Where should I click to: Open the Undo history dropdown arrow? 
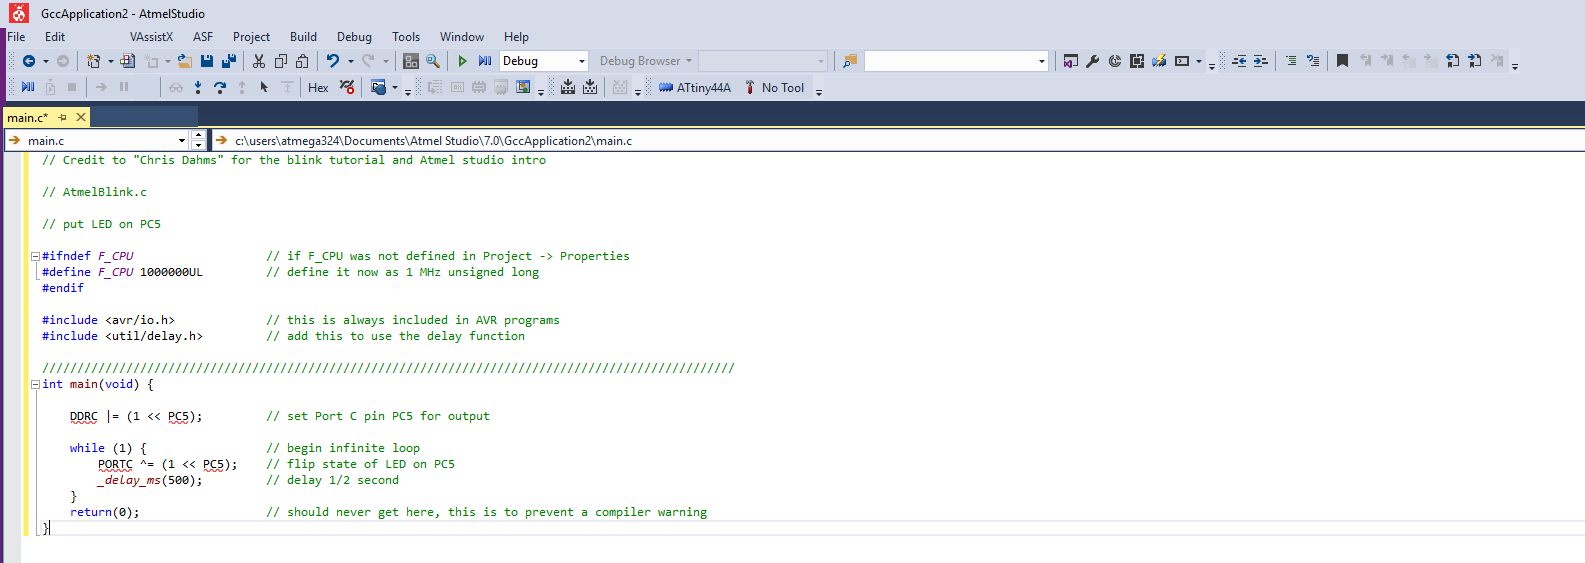click(350, 61)
